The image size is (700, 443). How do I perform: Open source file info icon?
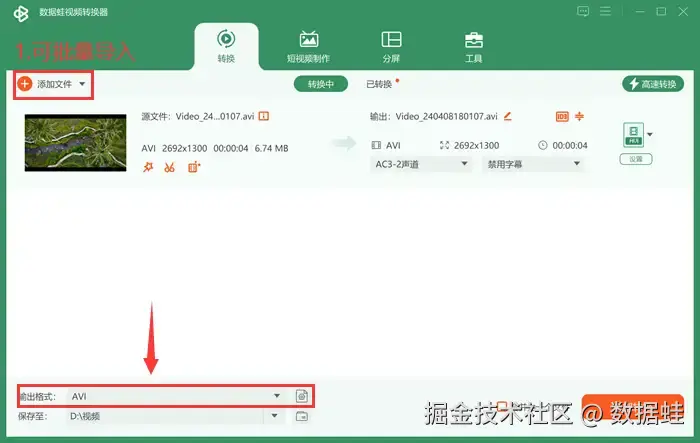(x=264, y=116)
